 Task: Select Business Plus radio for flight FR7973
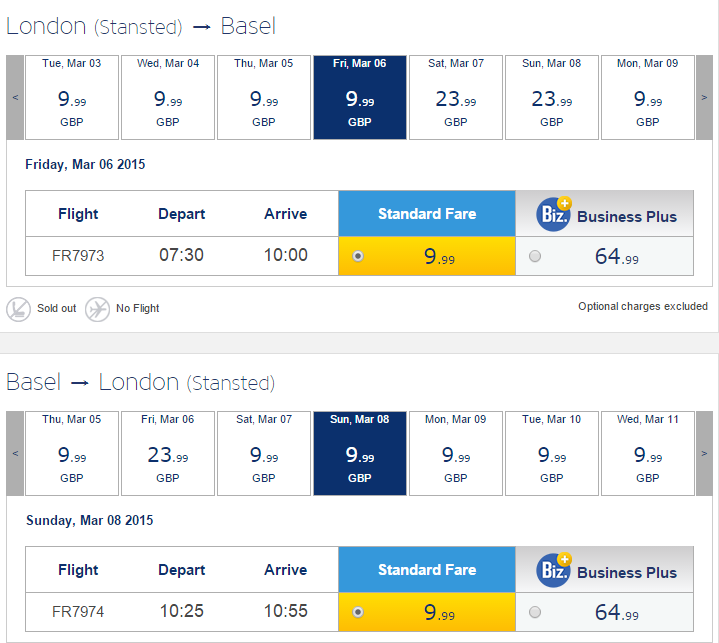535,256
